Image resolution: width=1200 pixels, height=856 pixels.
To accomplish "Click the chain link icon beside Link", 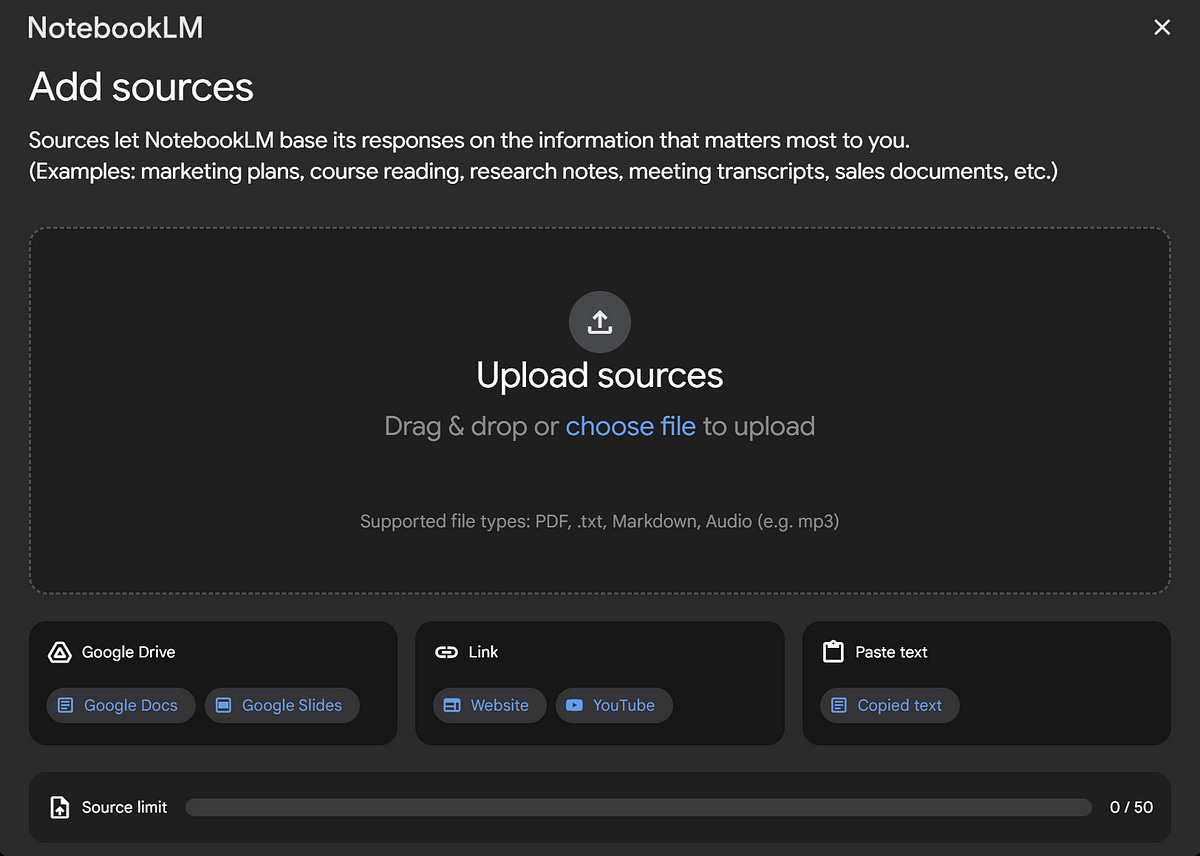I will point(446,652).
